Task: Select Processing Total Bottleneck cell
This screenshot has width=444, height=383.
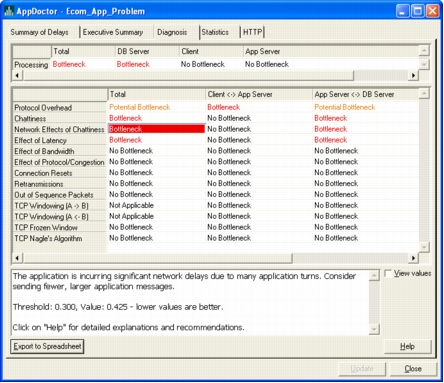Action: pos(83,64)
